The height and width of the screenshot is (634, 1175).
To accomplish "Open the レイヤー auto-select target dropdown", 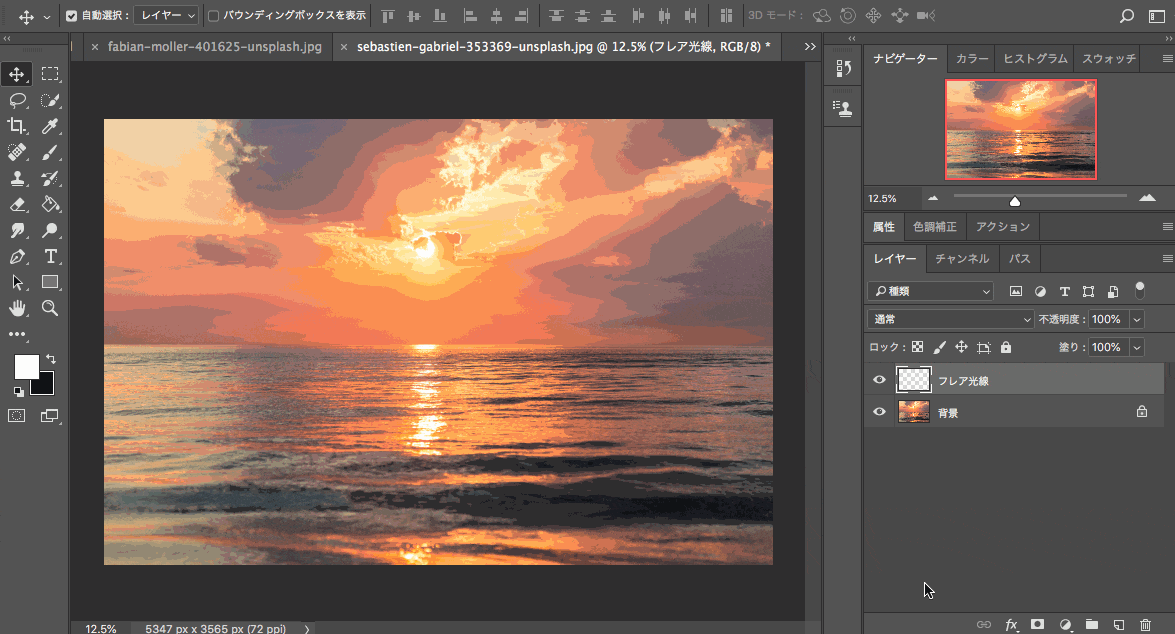I will (166, 16).
